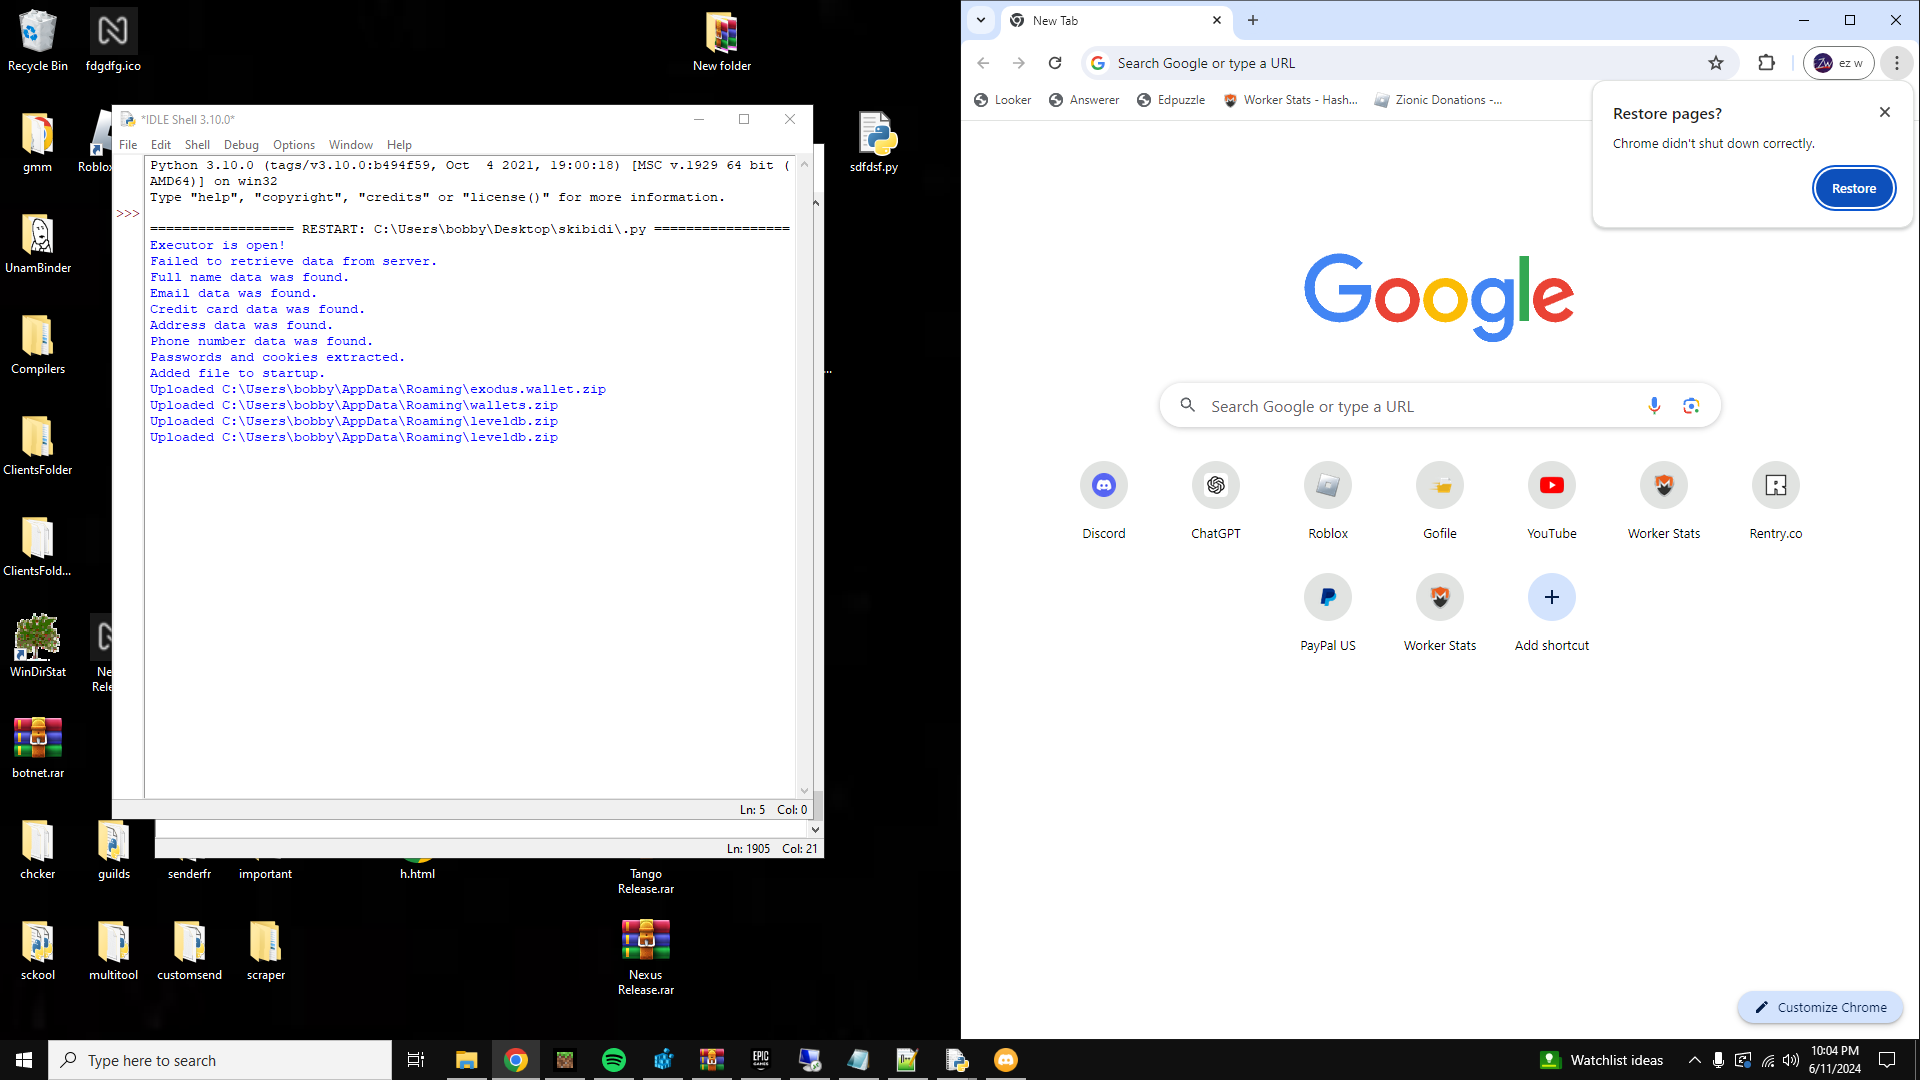1920x1080 pixels.
Task: Start voice search with microphone icon
Action: click(1654, 406)
